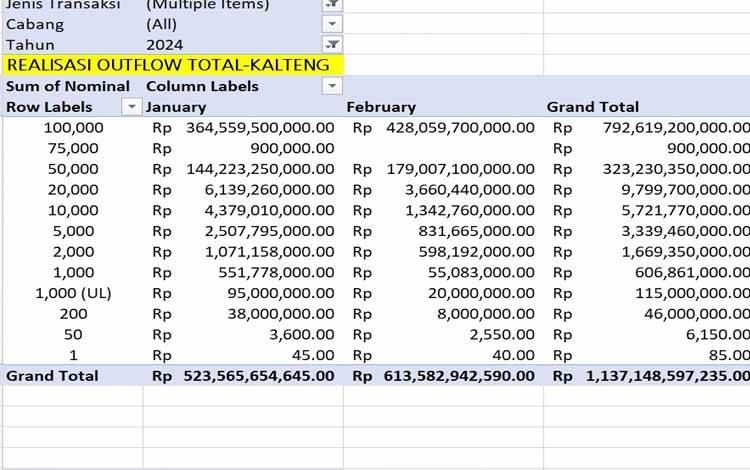Select the January column header
This screenshot has height=470, width=750.
coord(176,107)
